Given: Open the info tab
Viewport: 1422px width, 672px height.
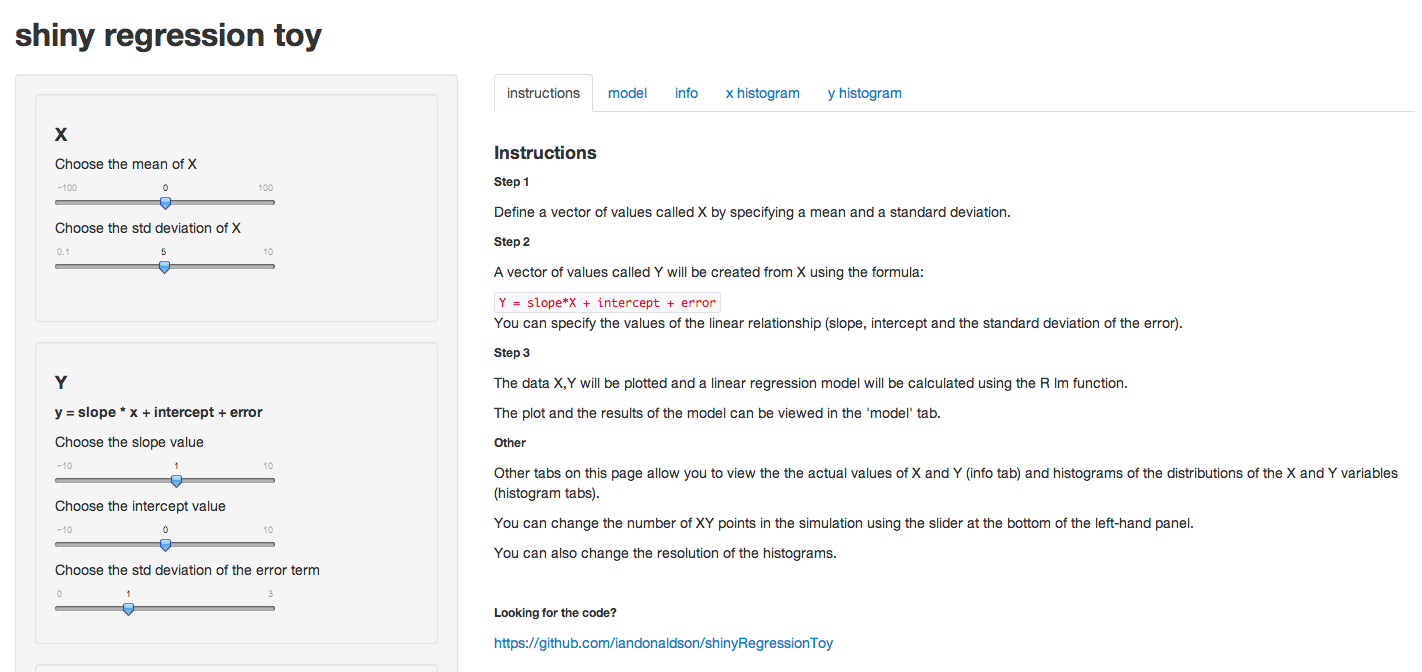Looking at the screenshot, I should pos(686,93).
